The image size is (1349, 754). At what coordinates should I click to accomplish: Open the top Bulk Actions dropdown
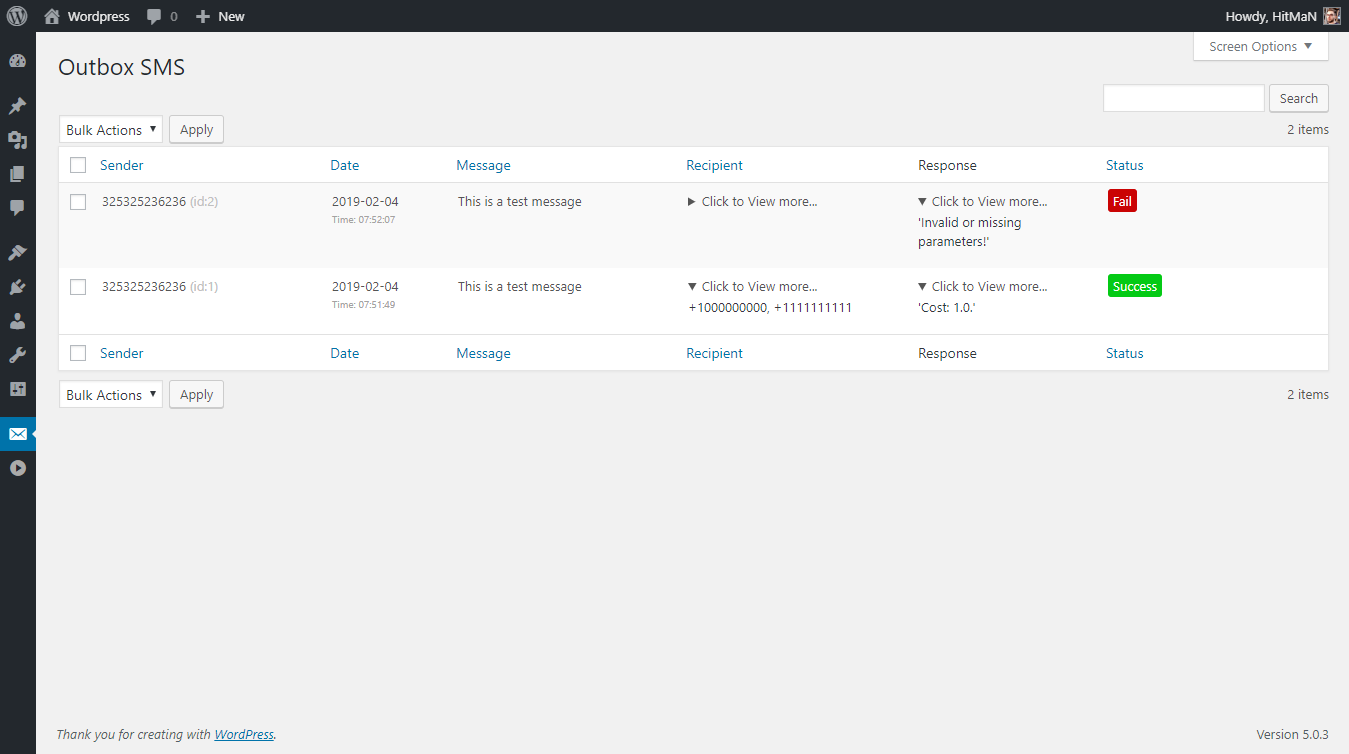(x=110, y=130)
